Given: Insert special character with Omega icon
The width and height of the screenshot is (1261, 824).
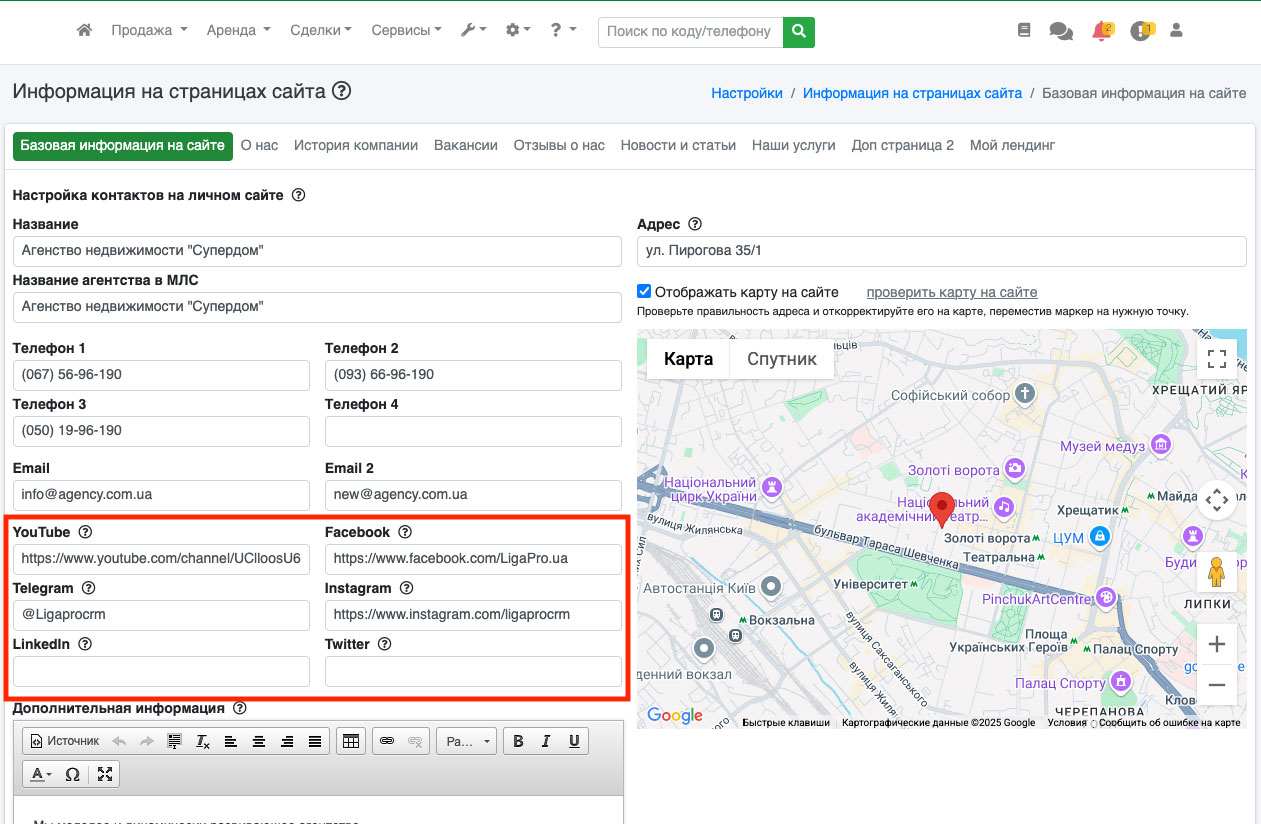Looking at the screenshot, I should tap(72, 774).
